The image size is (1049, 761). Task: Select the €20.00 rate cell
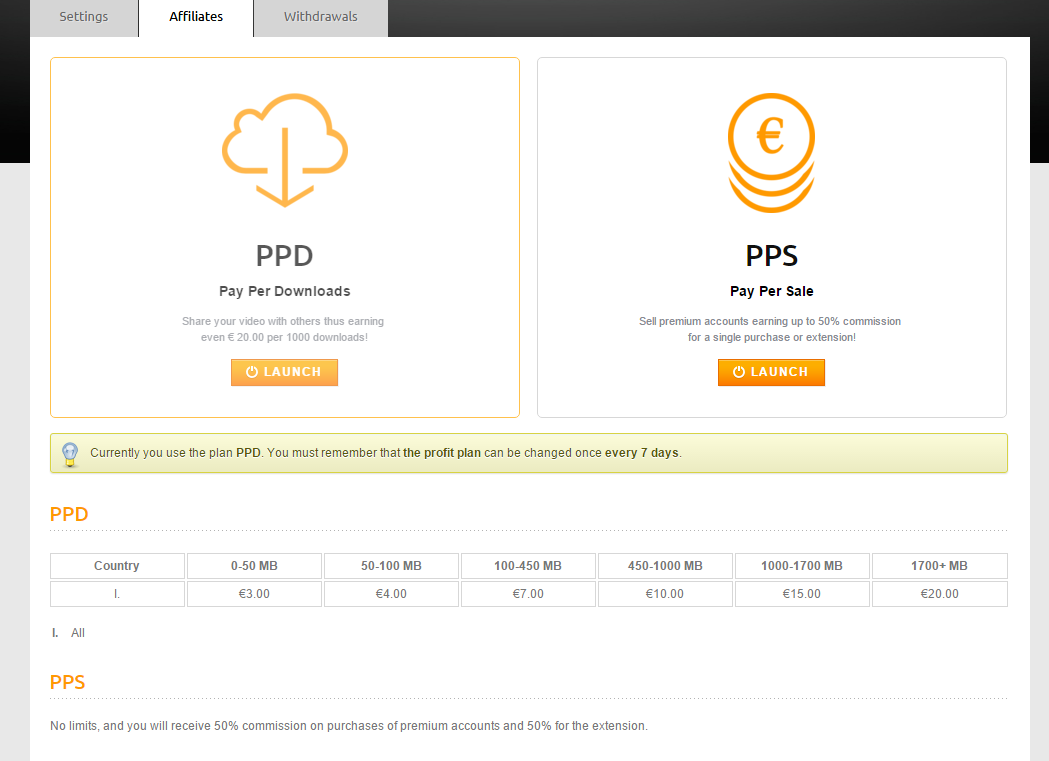[939, 594]
